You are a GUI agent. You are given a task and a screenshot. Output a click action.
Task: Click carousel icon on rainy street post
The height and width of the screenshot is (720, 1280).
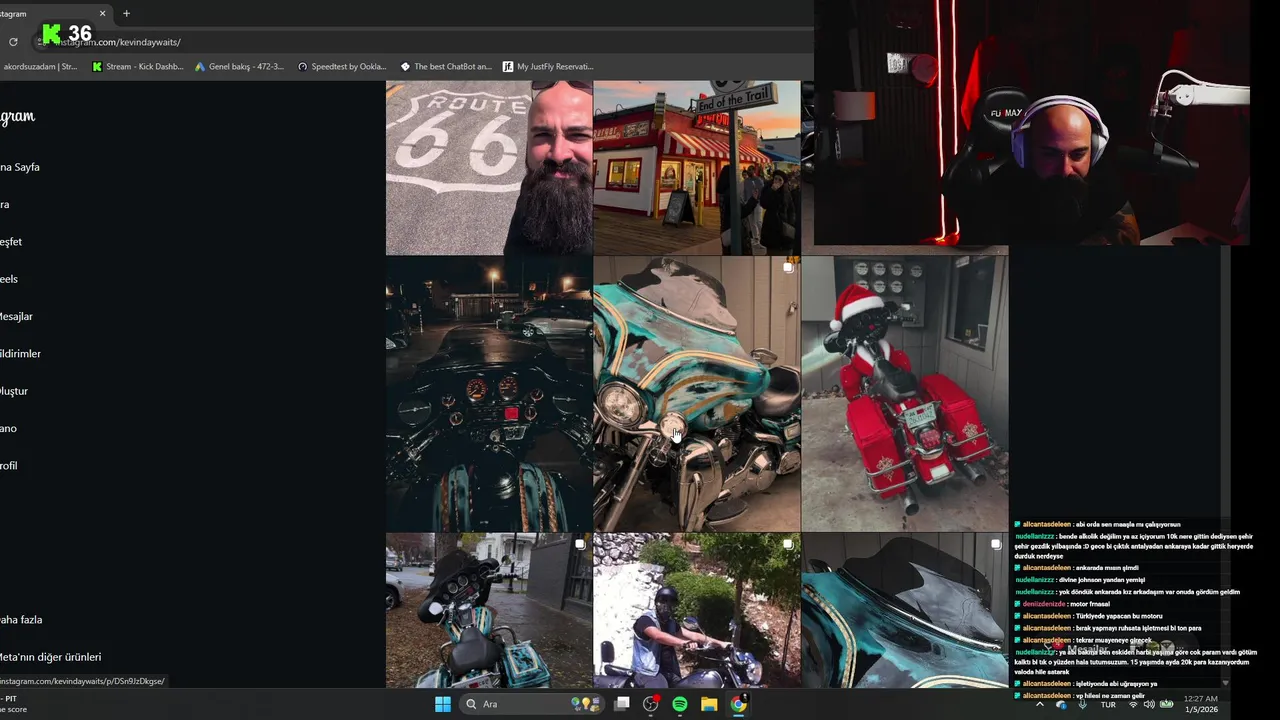click(580, 544)
